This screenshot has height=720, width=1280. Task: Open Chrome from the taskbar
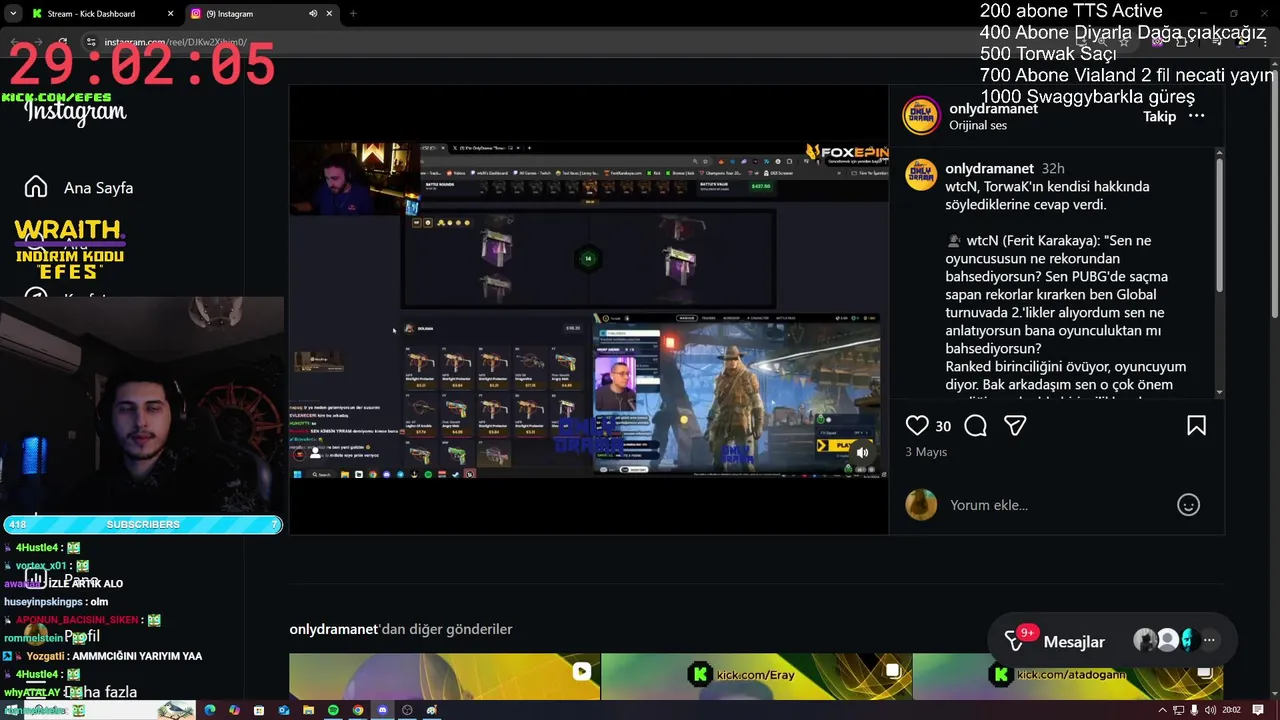[357, 710]
